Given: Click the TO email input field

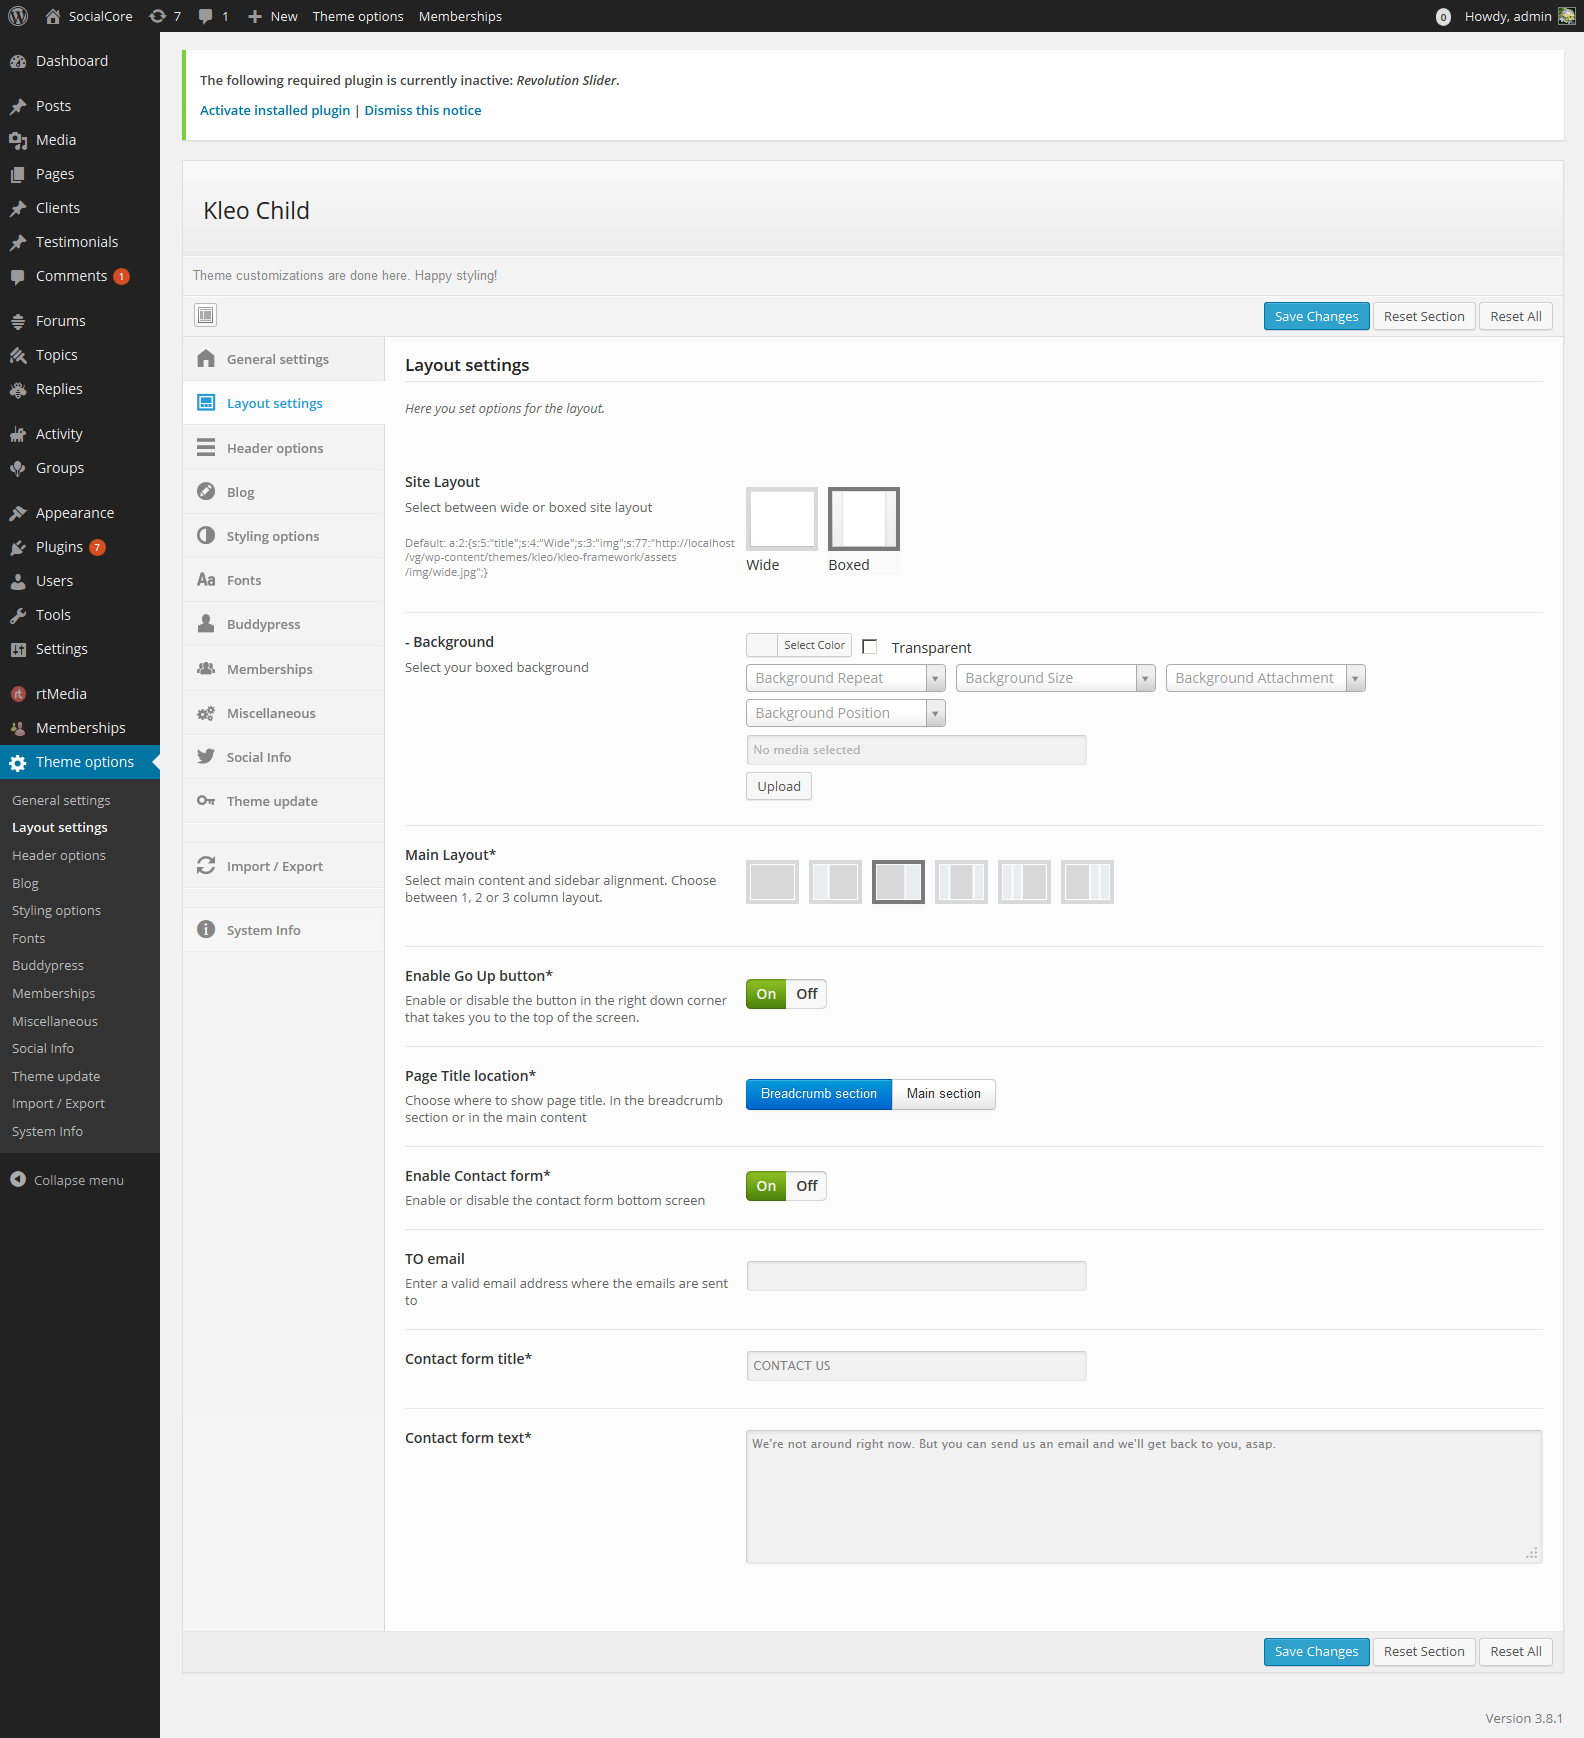Looking at the screenshot, I should point(916,1276).
